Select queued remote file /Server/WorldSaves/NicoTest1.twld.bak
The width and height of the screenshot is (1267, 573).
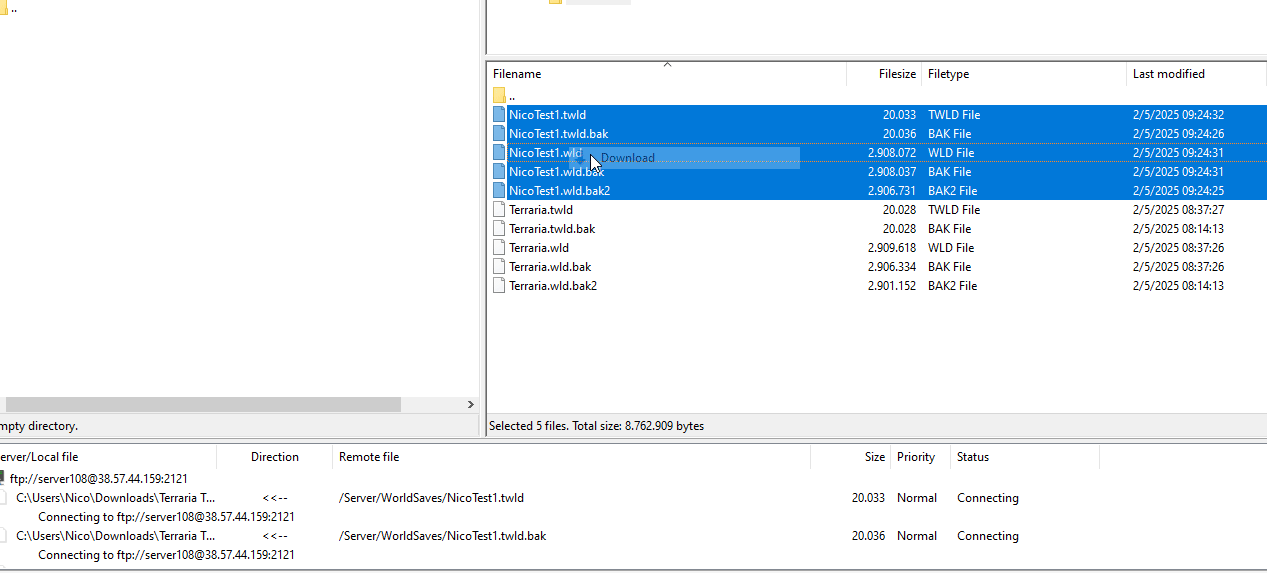coord(442,536)
